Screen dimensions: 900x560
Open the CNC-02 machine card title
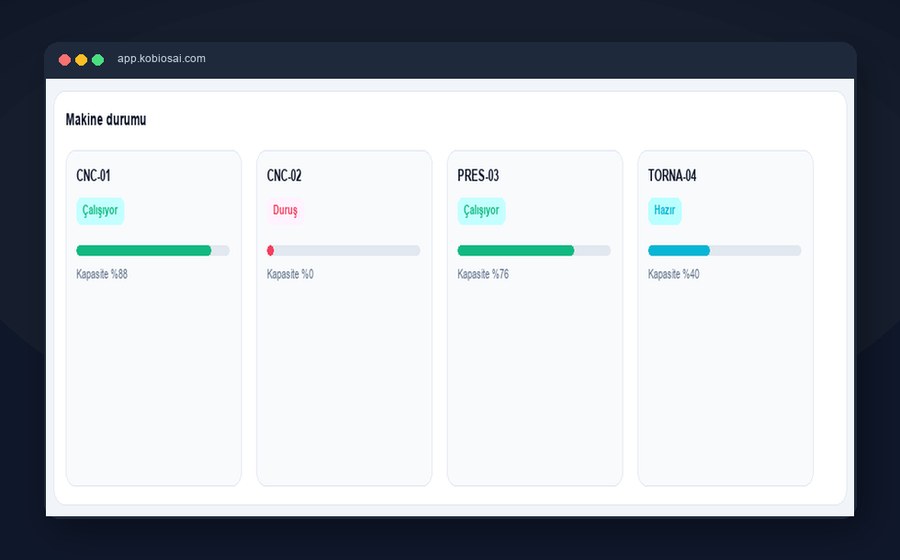284,176
